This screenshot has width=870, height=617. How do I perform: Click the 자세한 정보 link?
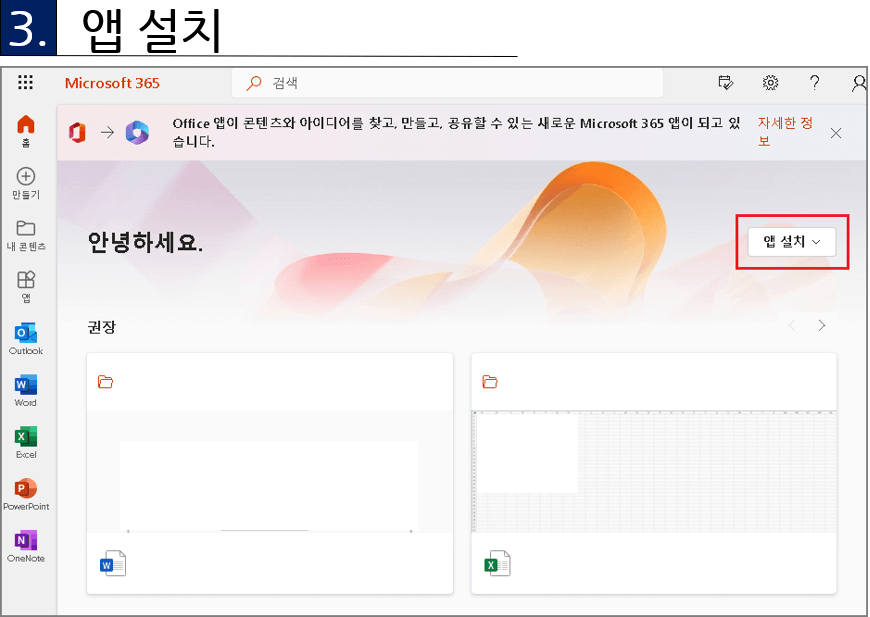click(x=785, y=132)
